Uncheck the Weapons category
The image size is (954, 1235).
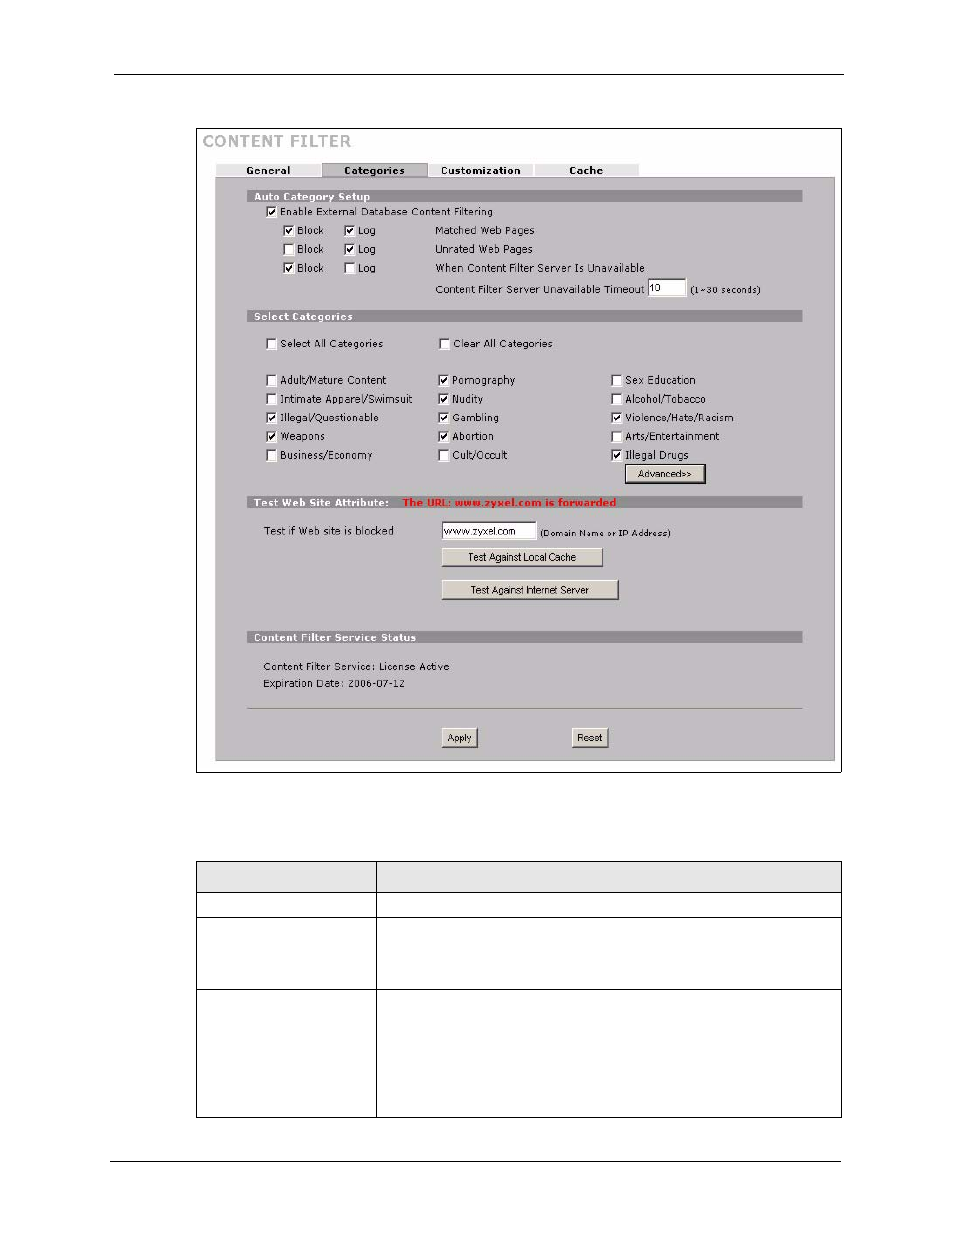tap(272, 437)
